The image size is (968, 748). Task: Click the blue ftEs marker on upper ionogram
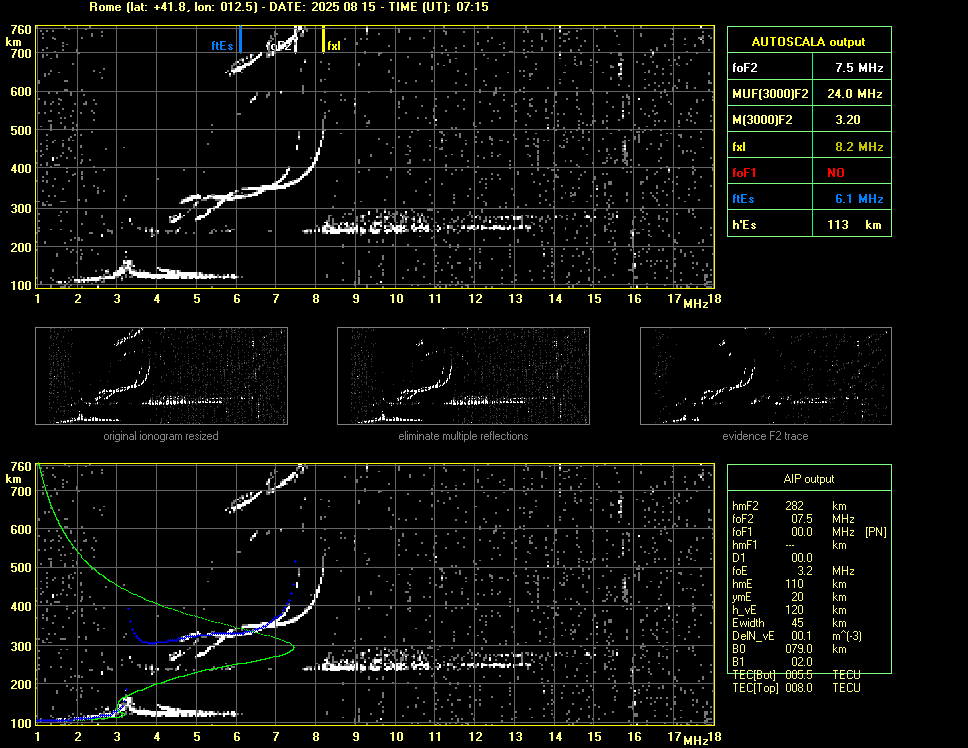pyautogui.click(x=240, y=39)
